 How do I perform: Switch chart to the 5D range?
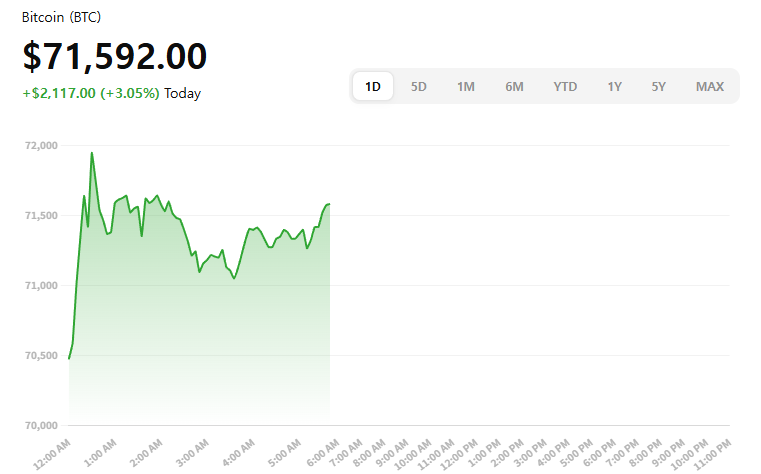pos(419,86)
